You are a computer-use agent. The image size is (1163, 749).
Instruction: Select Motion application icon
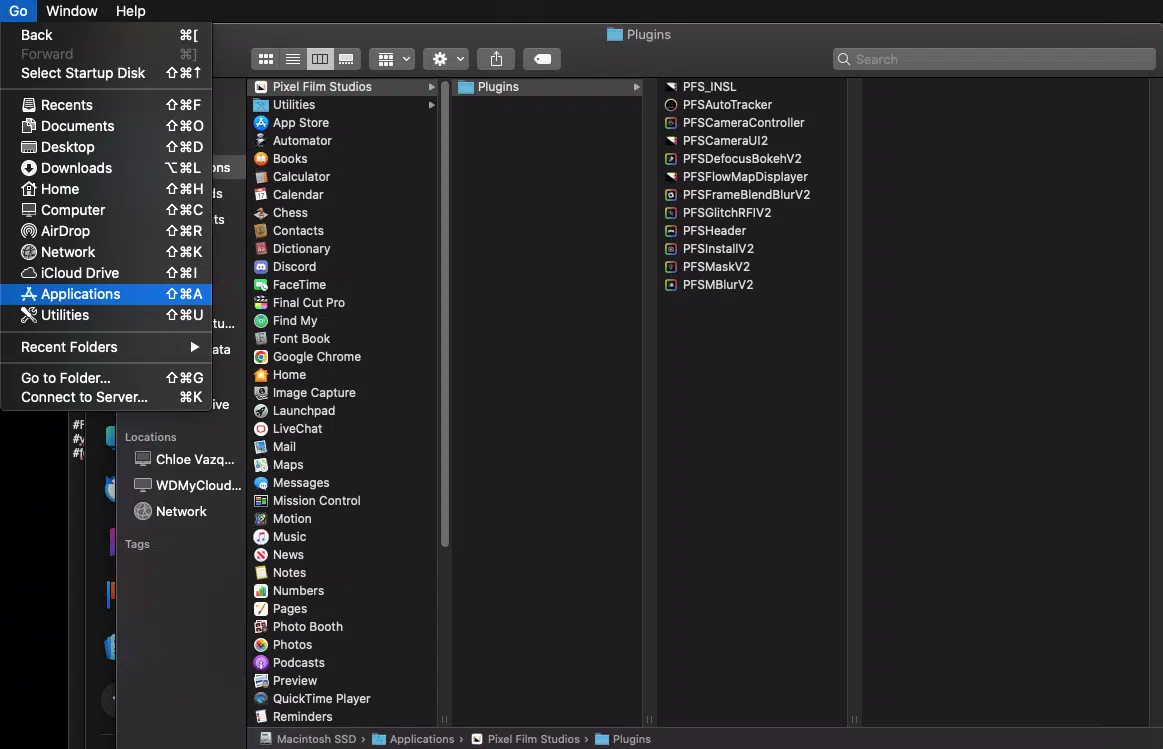point(261,518)
